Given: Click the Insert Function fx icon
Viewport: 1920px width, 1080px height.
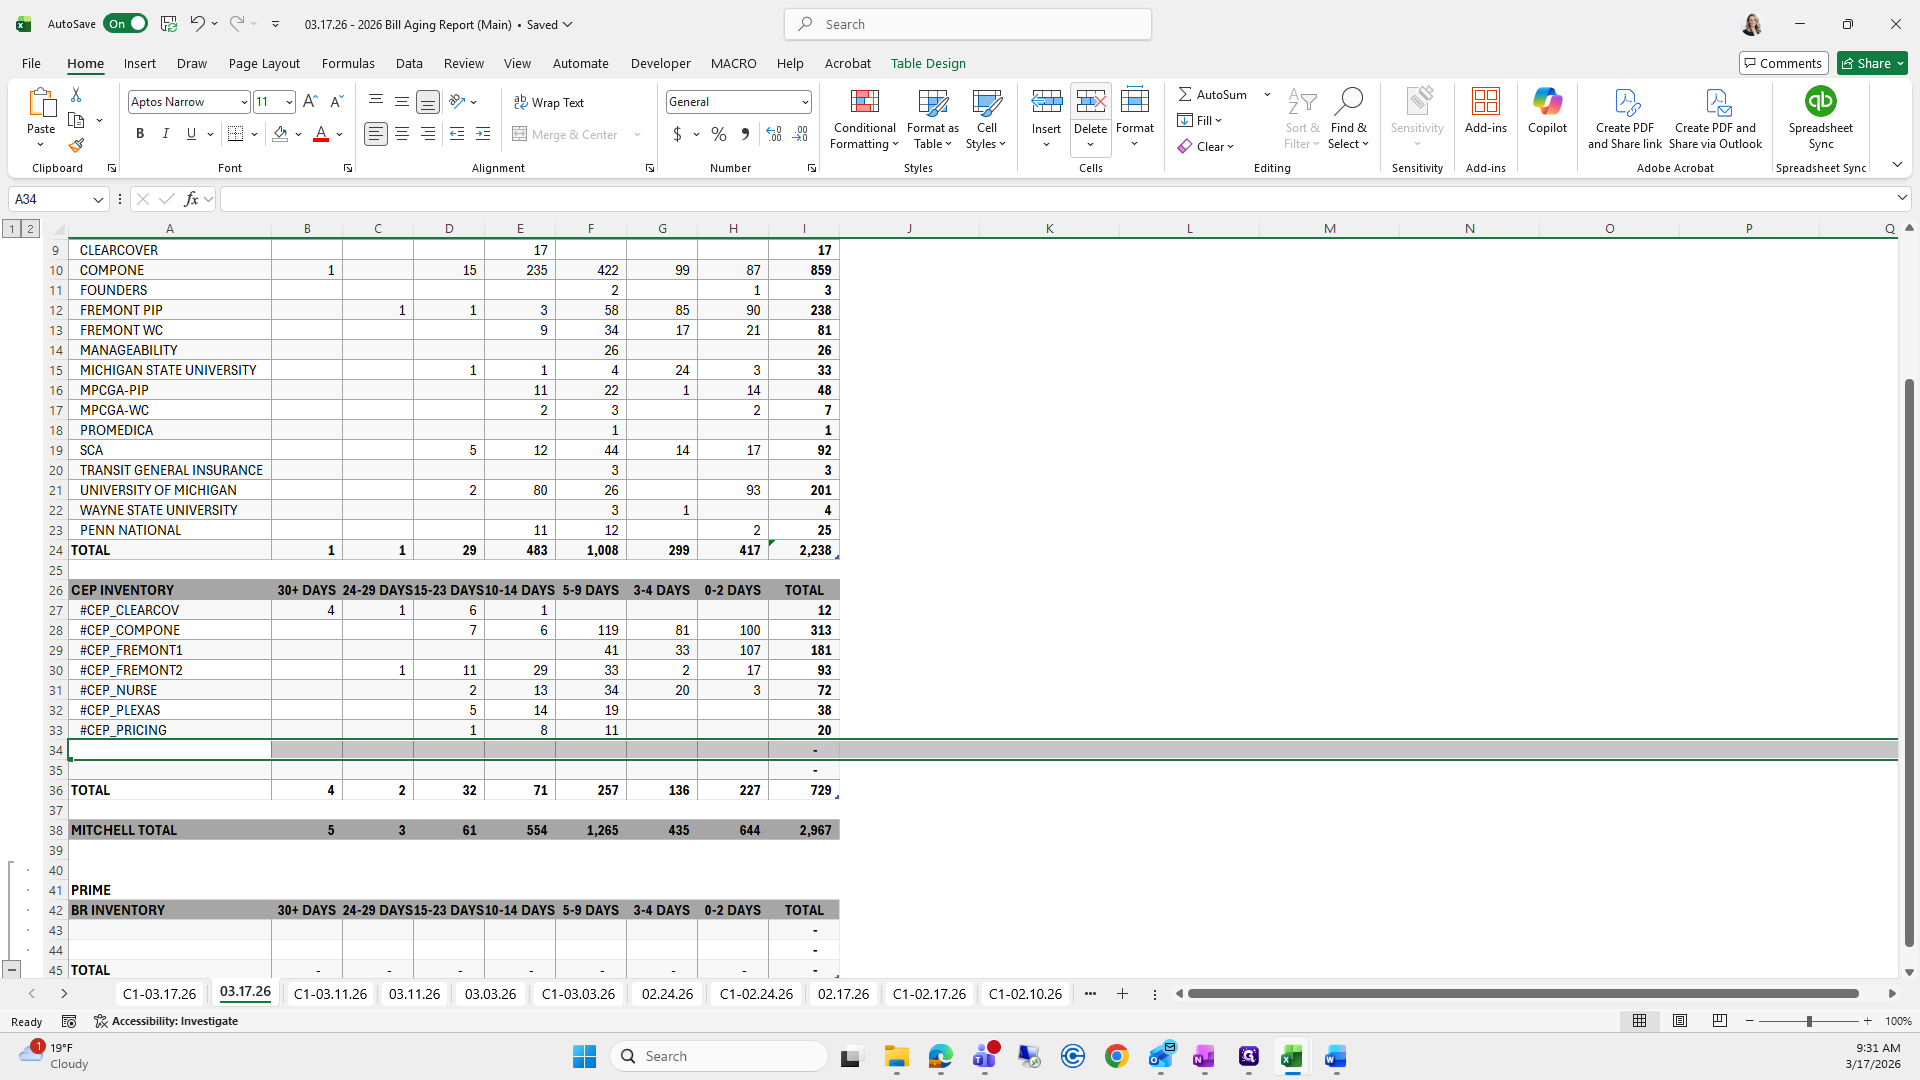Looking at the screenshot, I should (x=191, y=199).
